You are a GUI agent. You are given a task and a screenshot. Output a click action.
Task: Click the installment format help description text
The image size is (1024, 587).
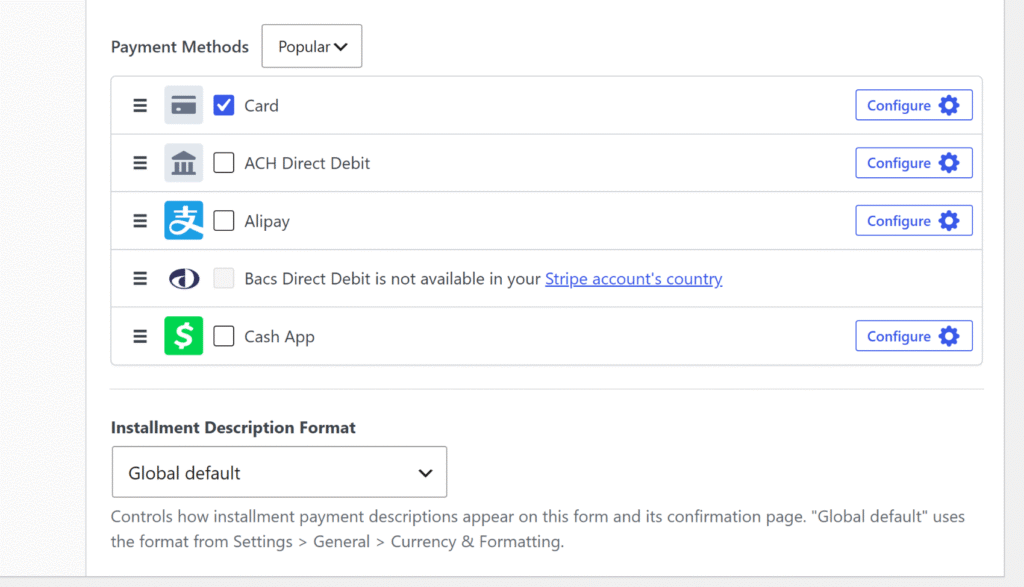pyautogui.click(x=537, y=529)
